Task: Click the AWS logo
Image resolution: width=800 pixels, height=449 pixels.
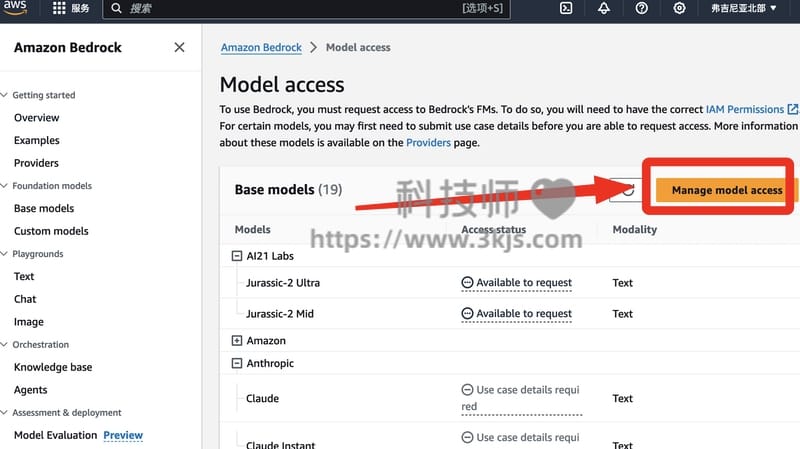Action: pyautogui.click(x=15, y=7)
